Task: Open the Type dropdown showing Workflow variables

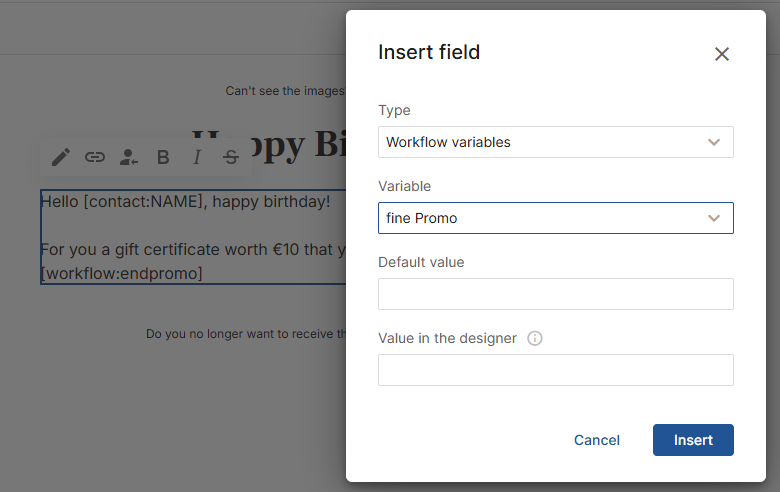Action: click(x=555, y=142)
